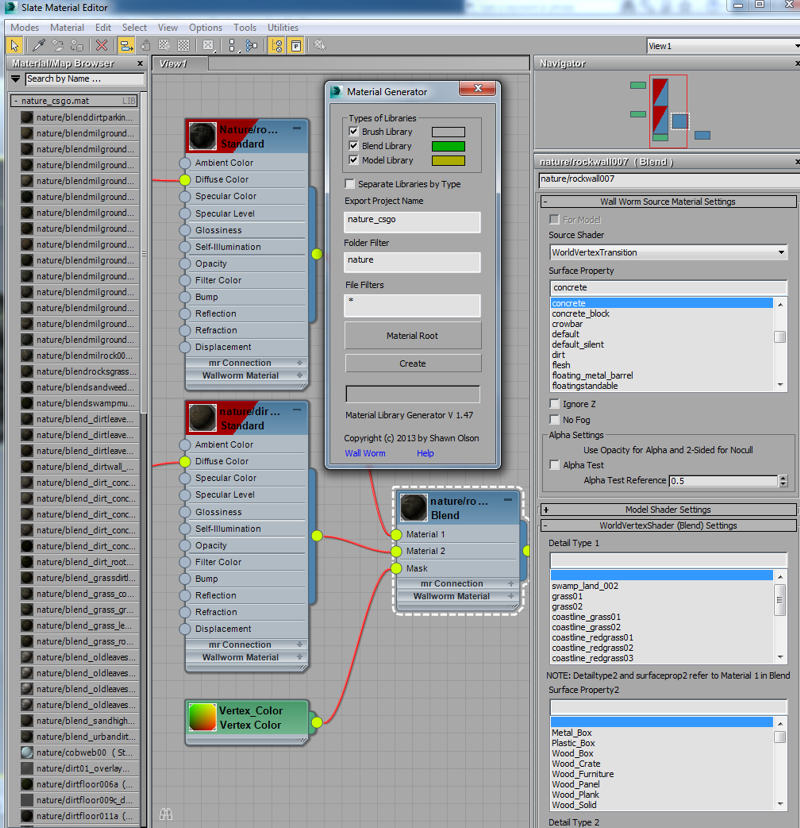Click the Brush Library gray color swatch
800x828 pixels.
[x=448, y=132]
